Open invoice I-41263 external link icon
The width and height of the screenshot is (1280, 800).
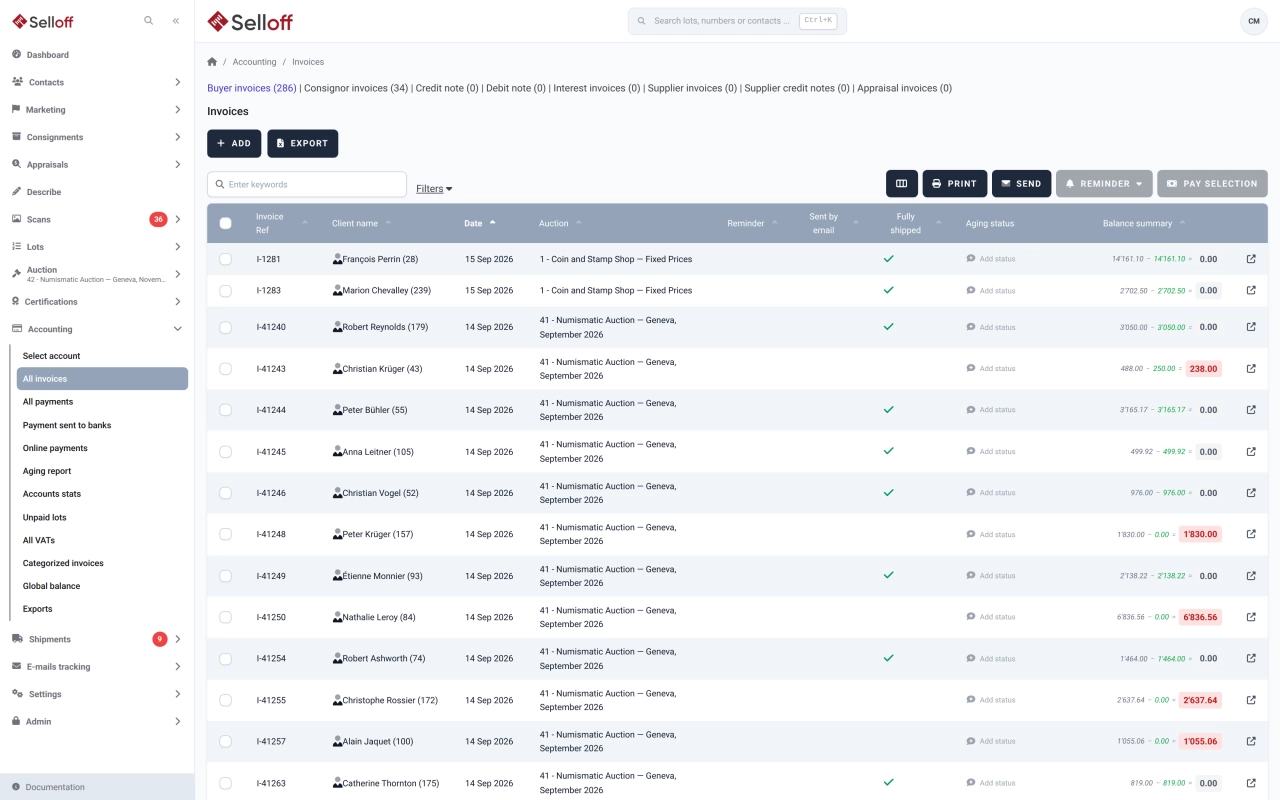tap(1251, 783)
